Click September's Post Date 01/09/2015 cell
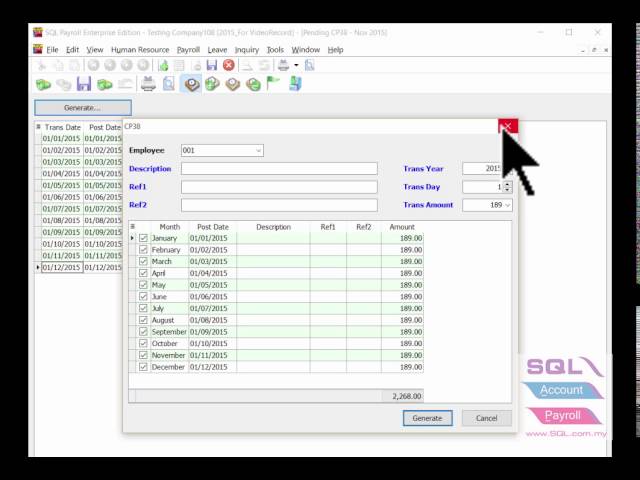Image resolution: width=640 pixels, height=480 pixels. click(212, 332)
